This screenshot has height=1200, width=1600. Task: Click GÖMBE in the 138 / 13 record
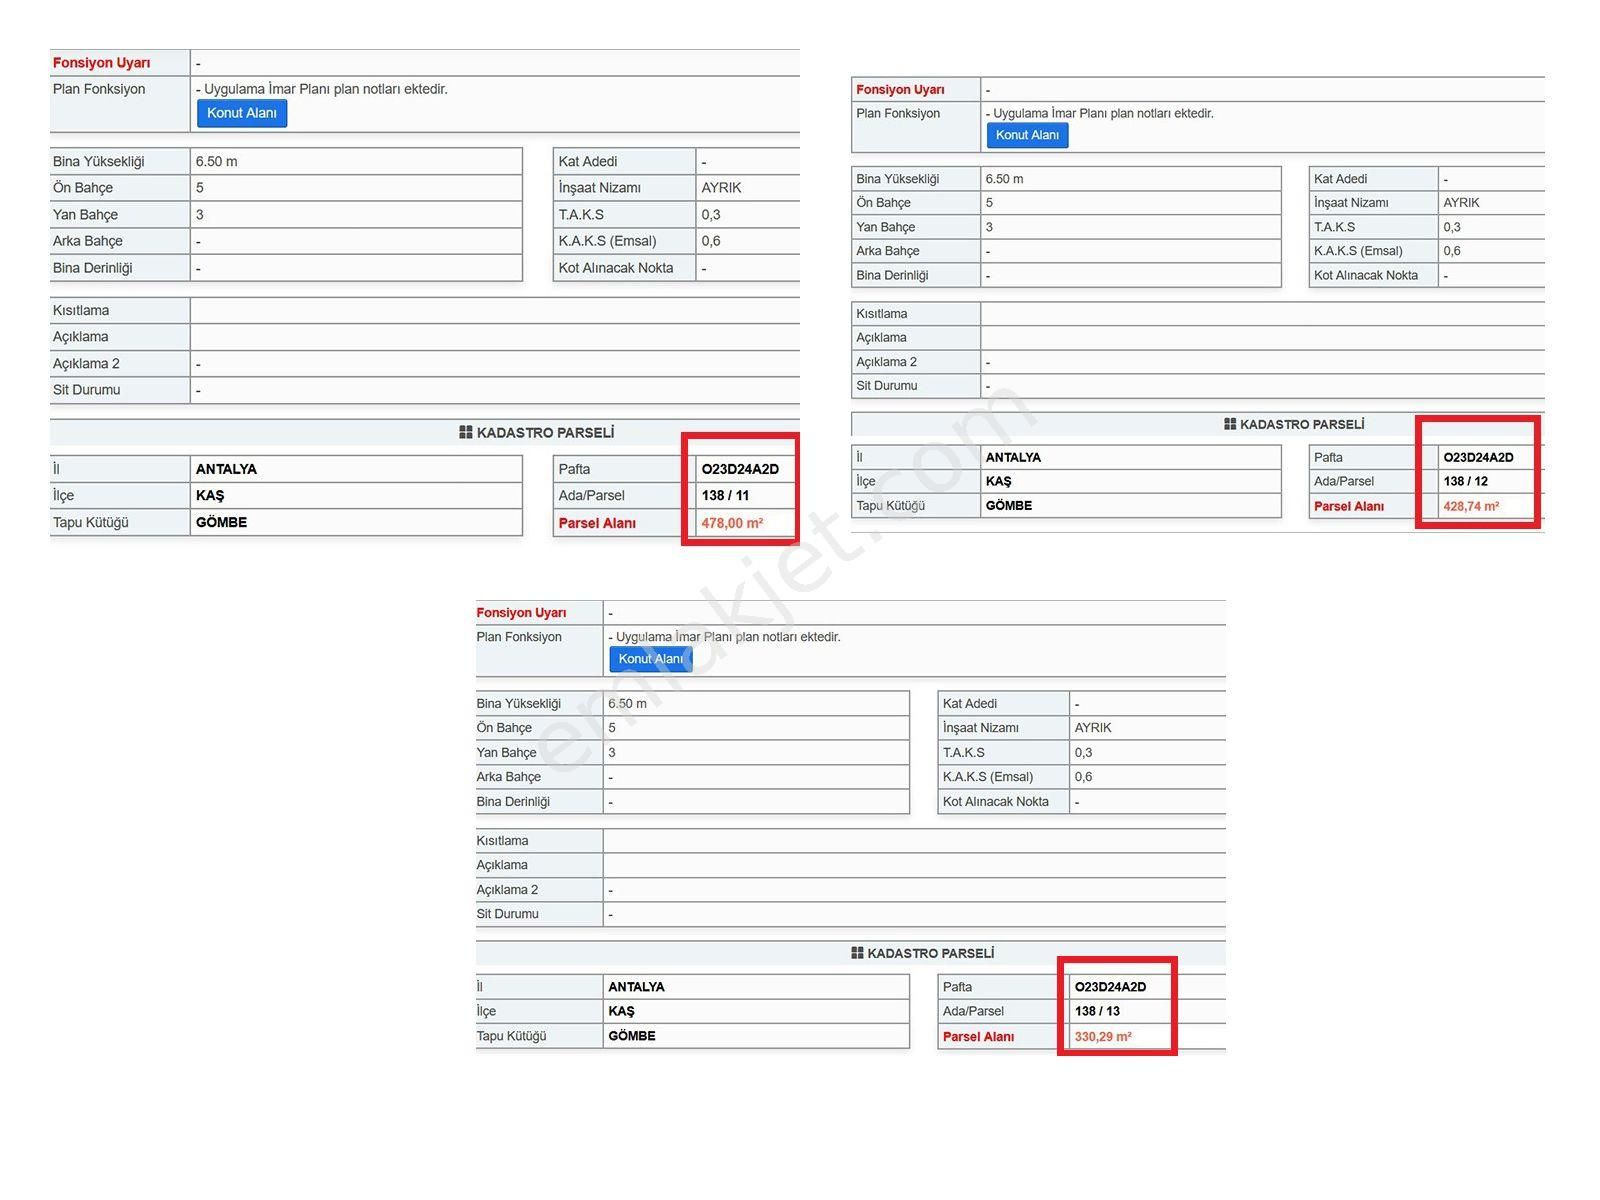[x=632, y=1035]
